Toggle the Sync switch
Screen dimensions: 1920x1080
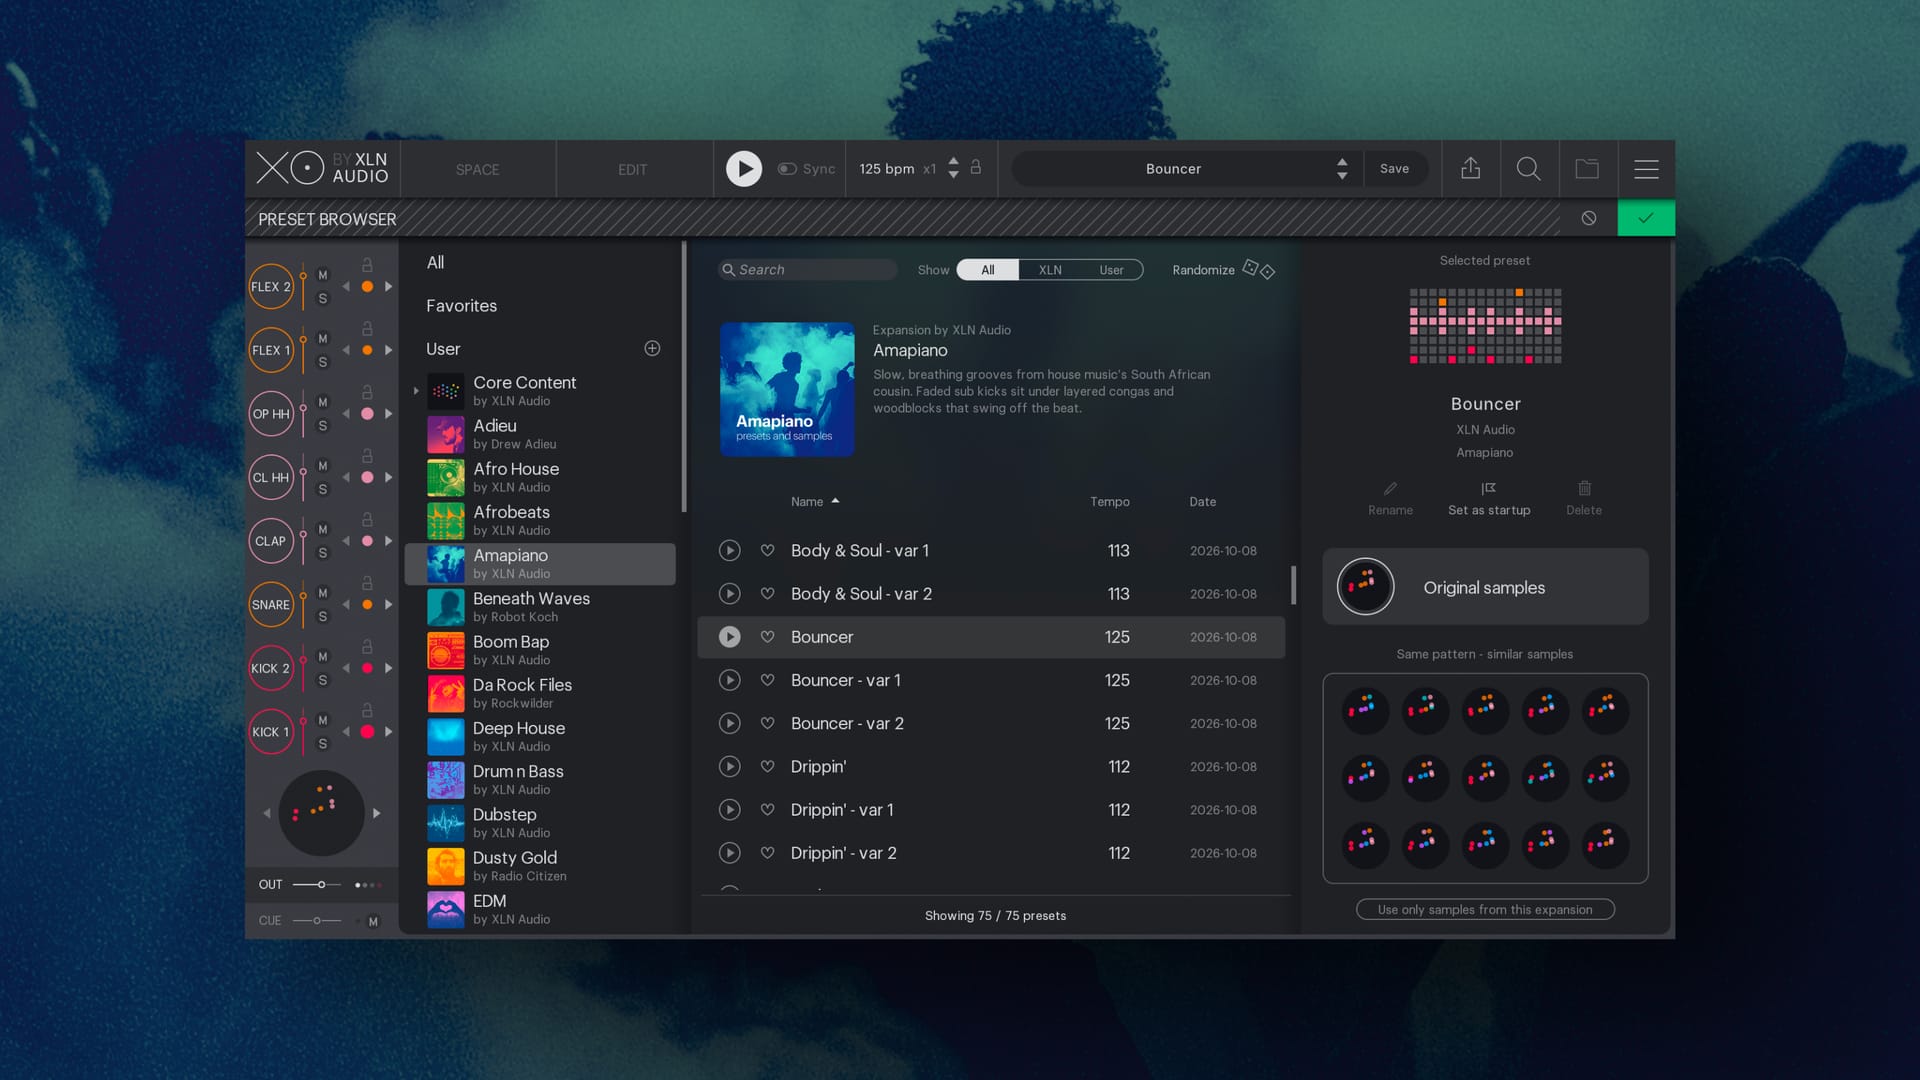point(787,169)
